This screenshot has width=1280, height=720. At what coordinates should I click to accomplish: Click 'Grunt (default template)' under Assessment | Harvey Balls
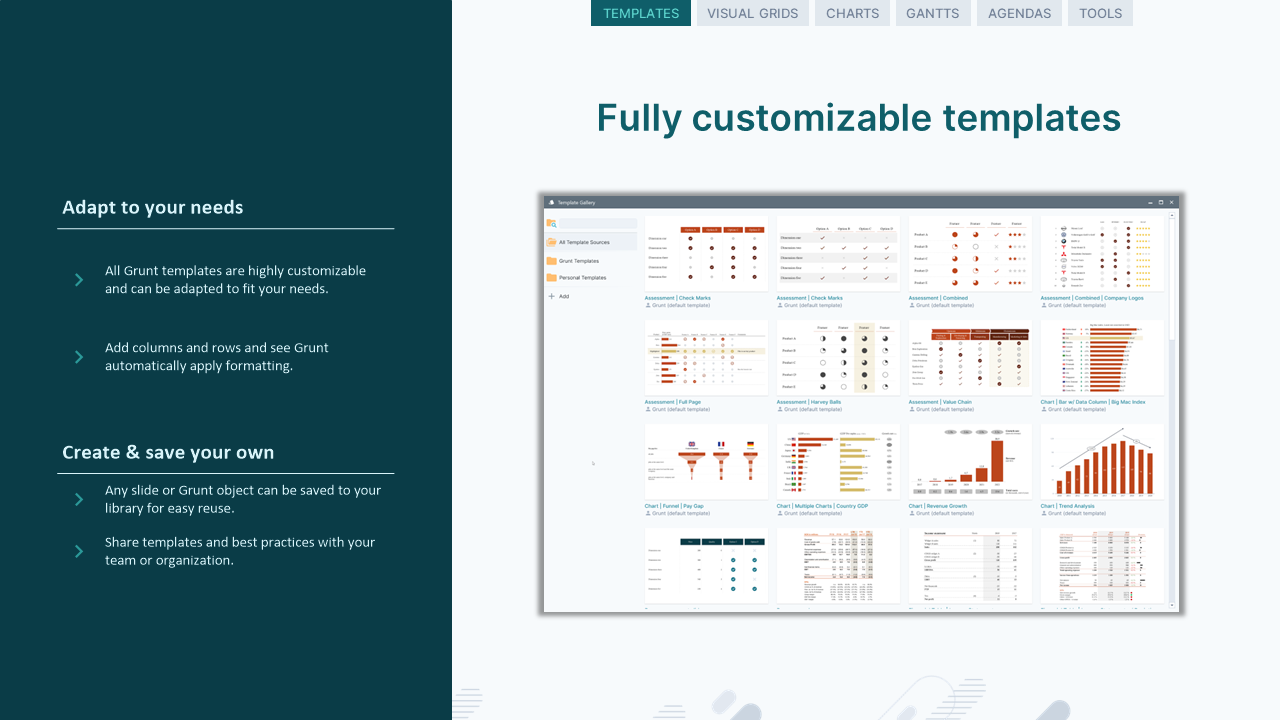(813, 409)
